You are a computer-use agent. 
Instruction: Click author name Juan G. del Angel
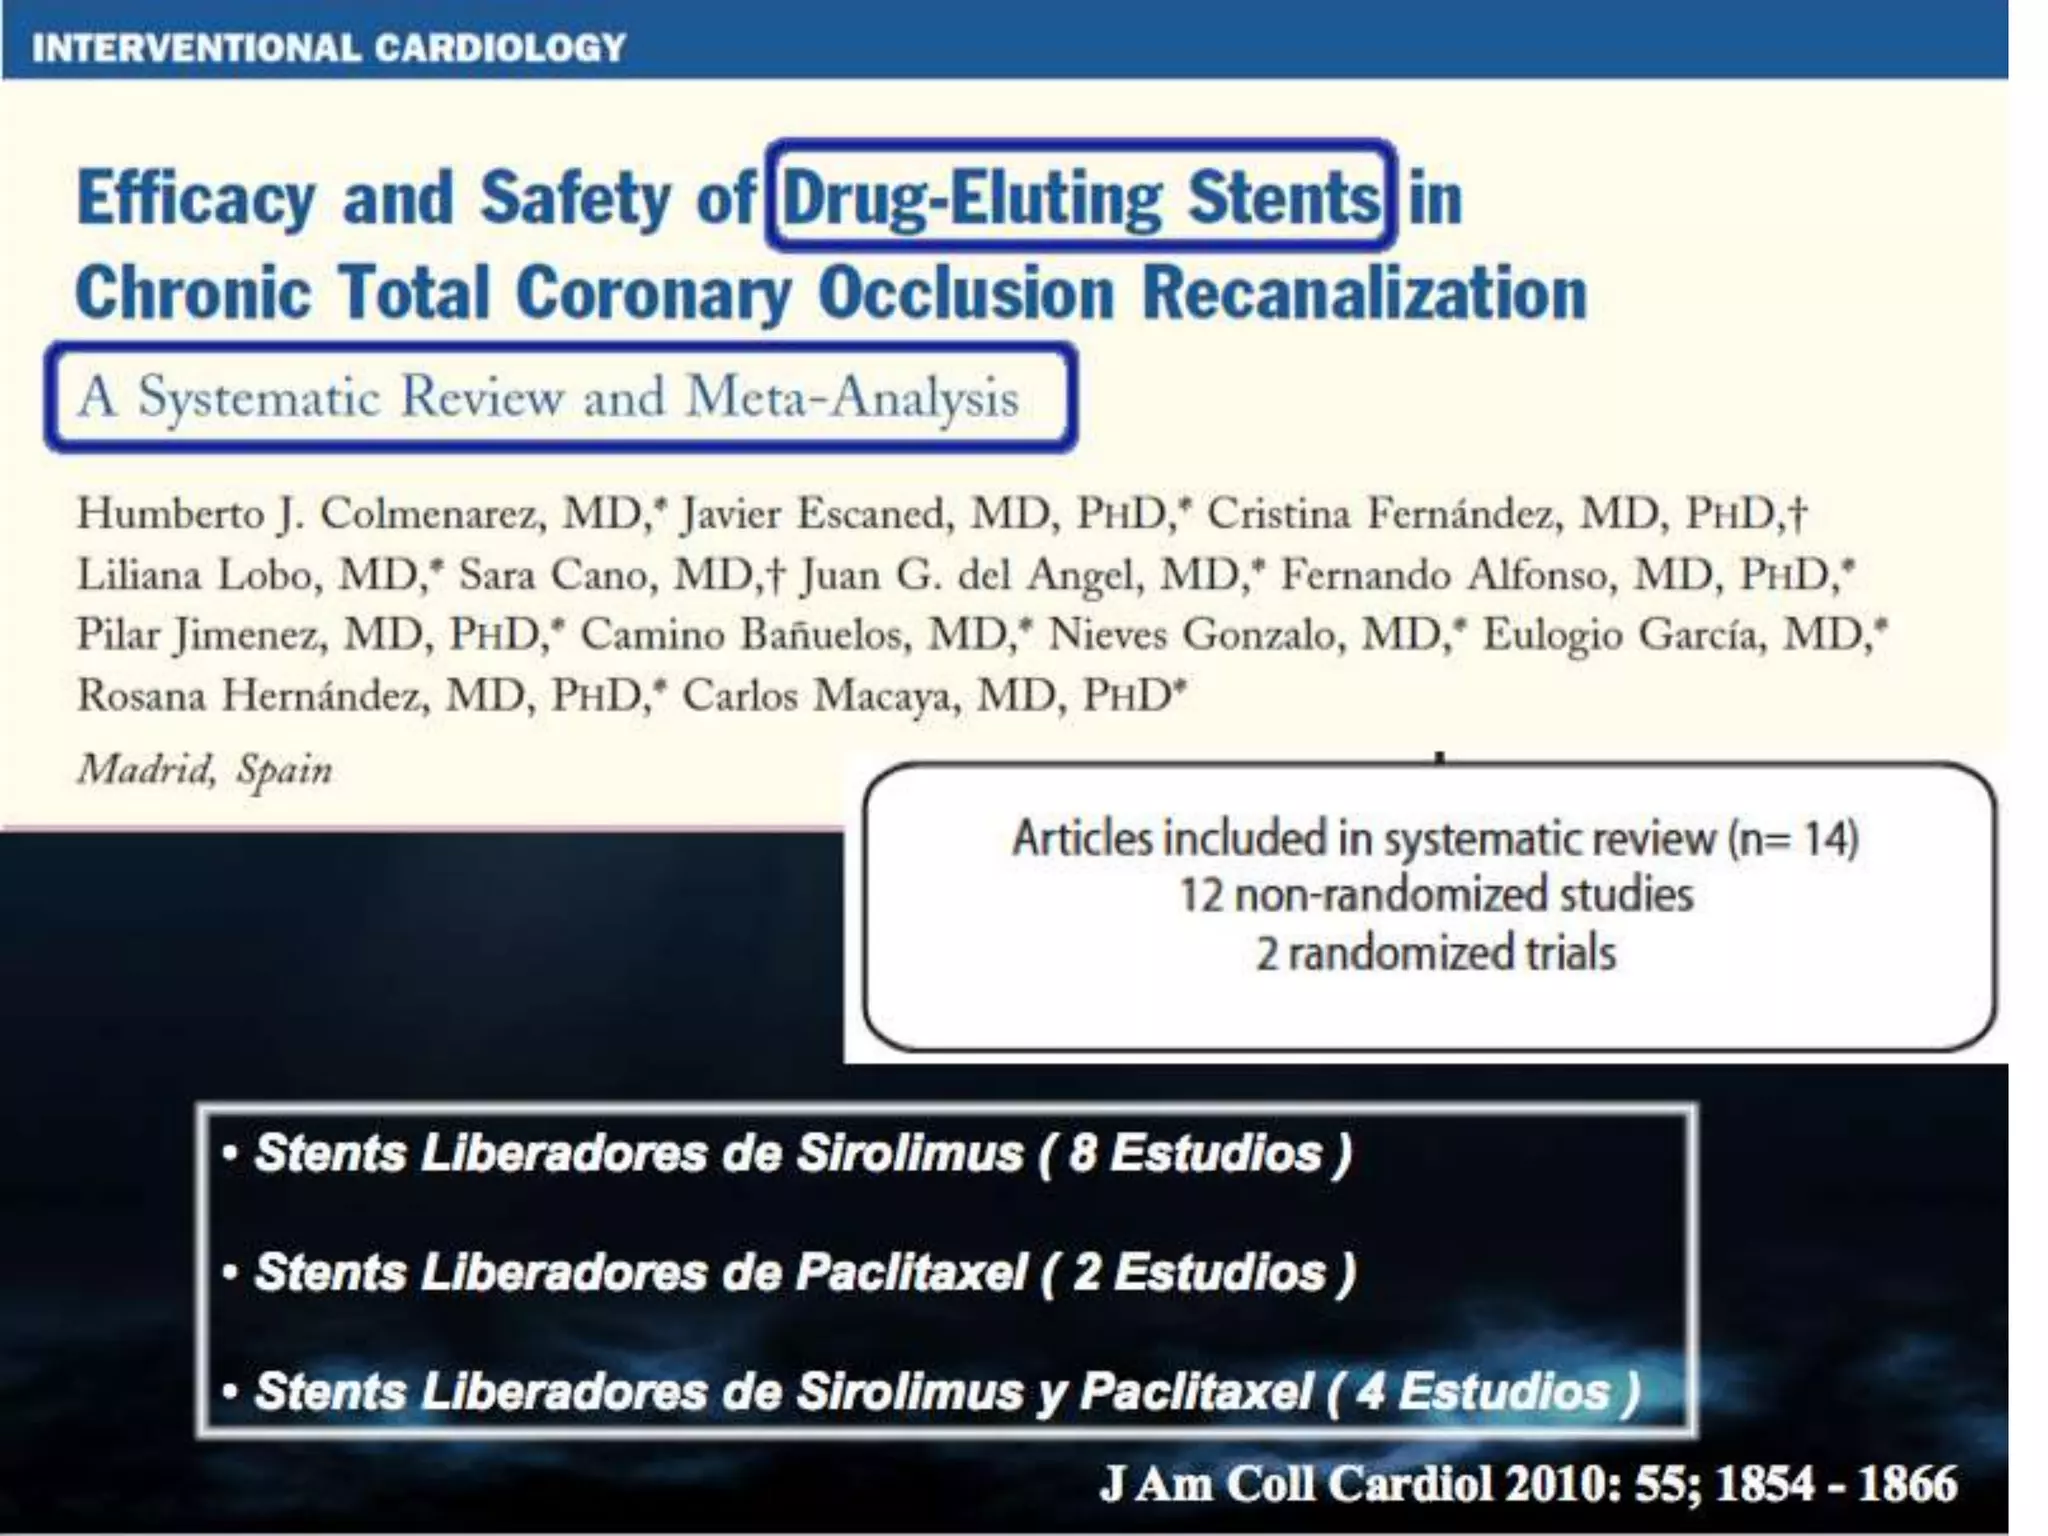970,575
